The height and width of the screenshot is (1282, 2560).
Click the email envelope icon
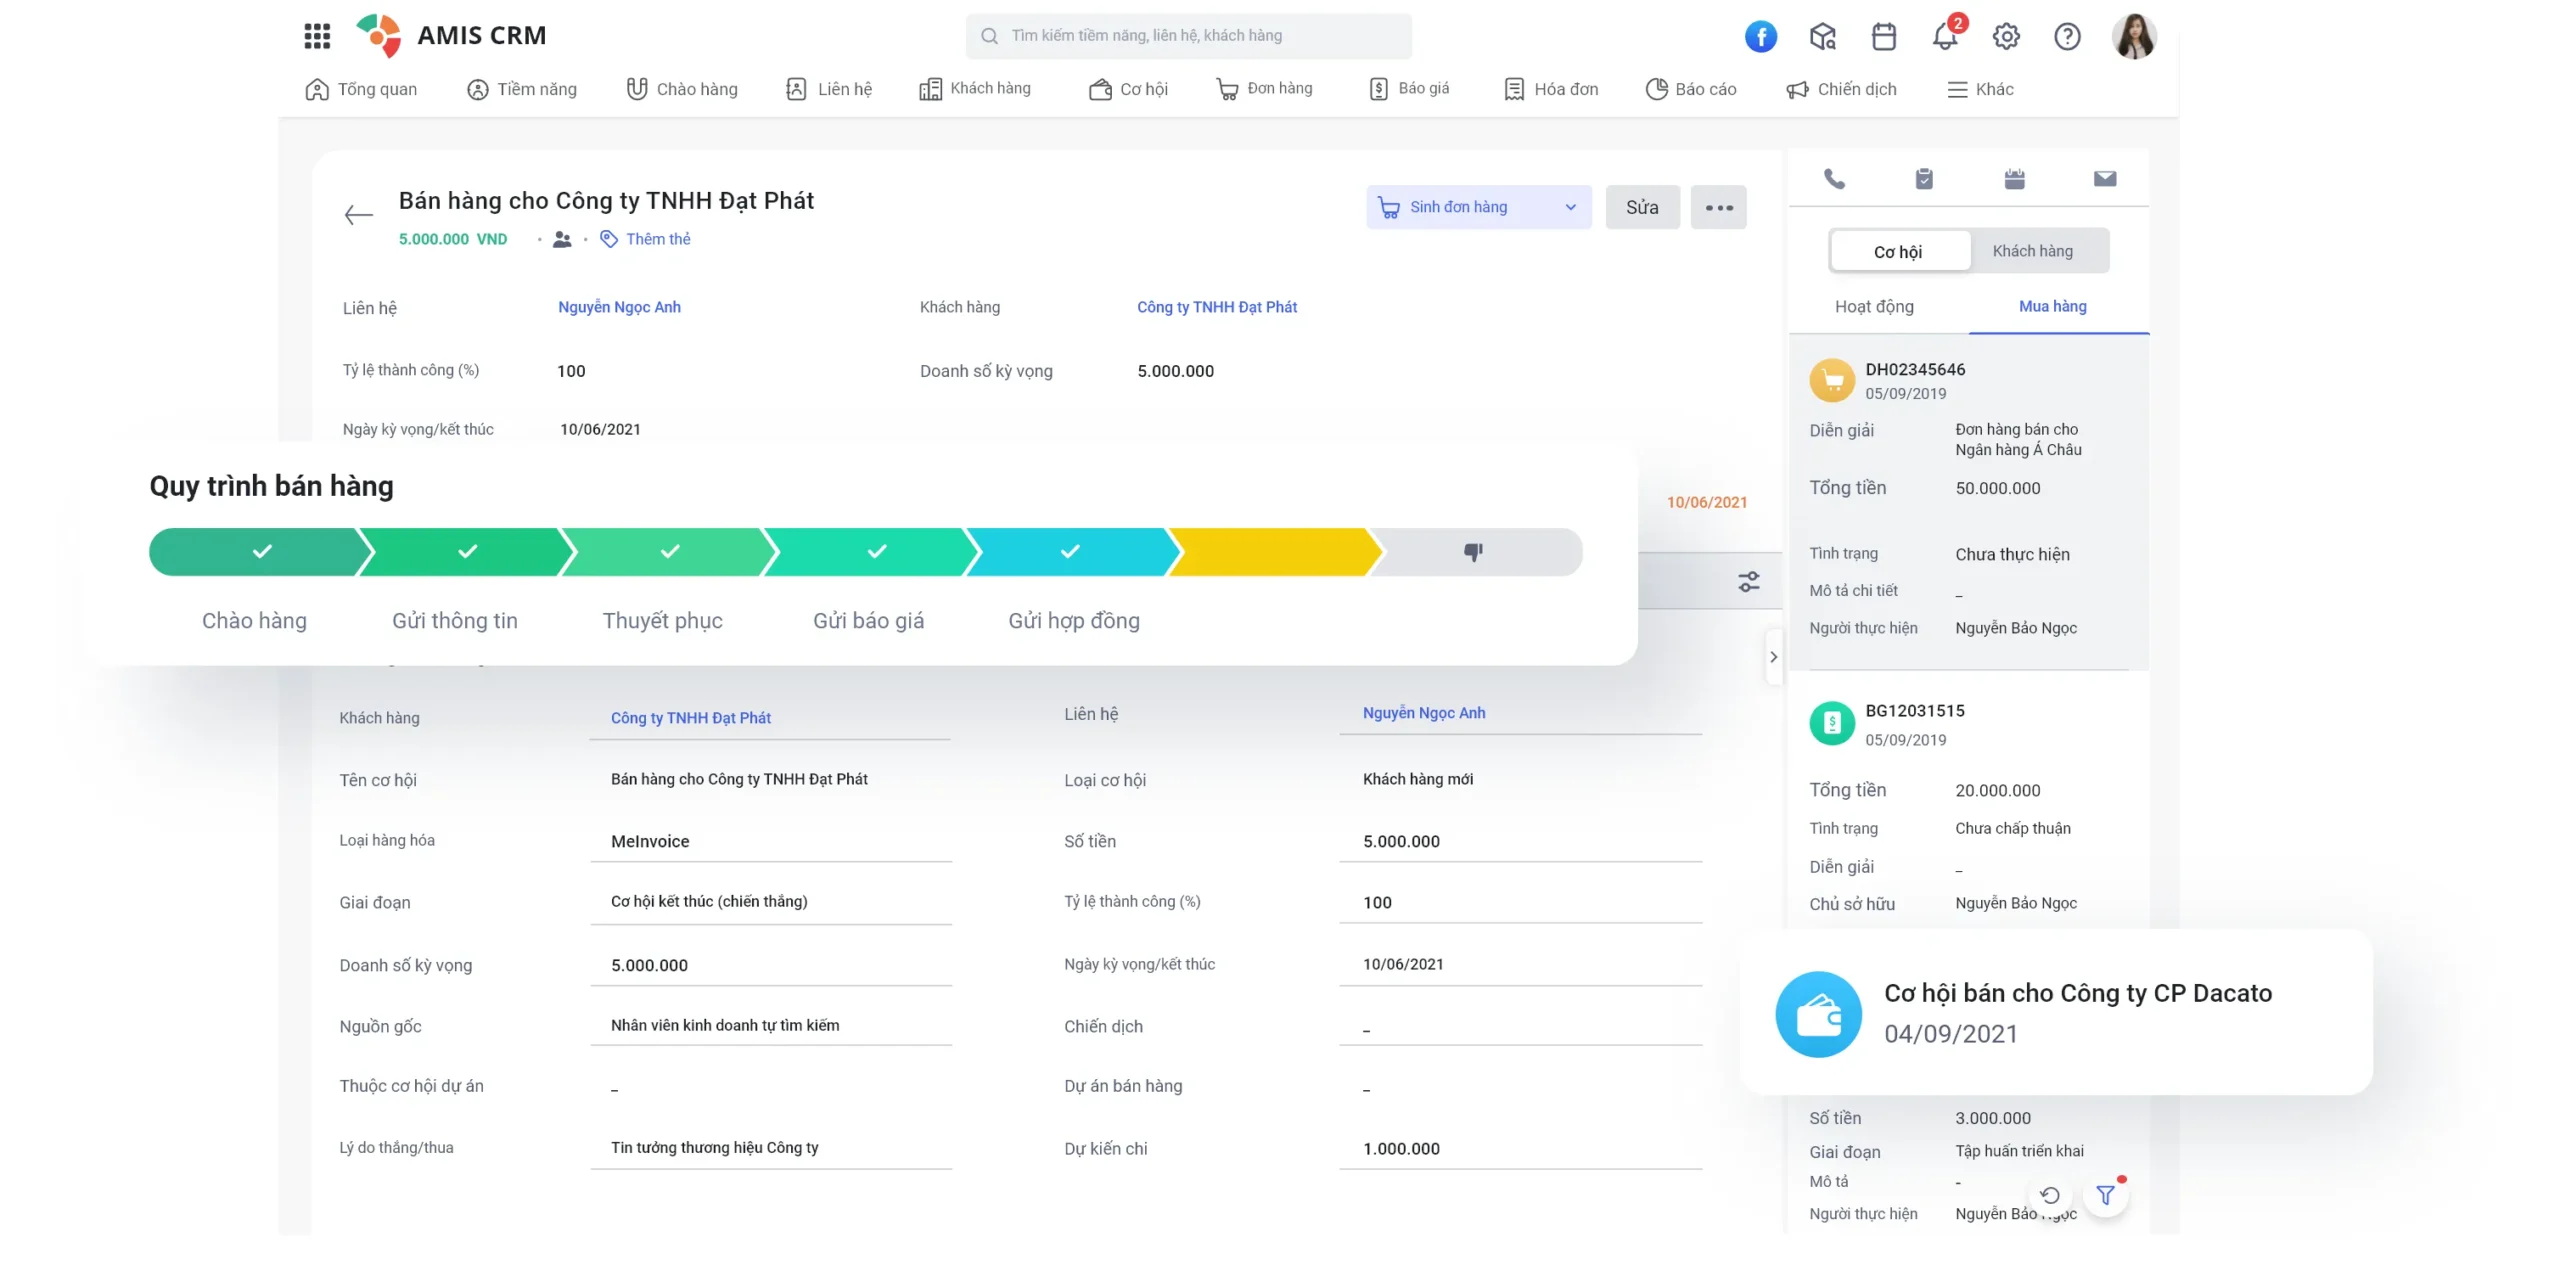tap(2104, 179)
